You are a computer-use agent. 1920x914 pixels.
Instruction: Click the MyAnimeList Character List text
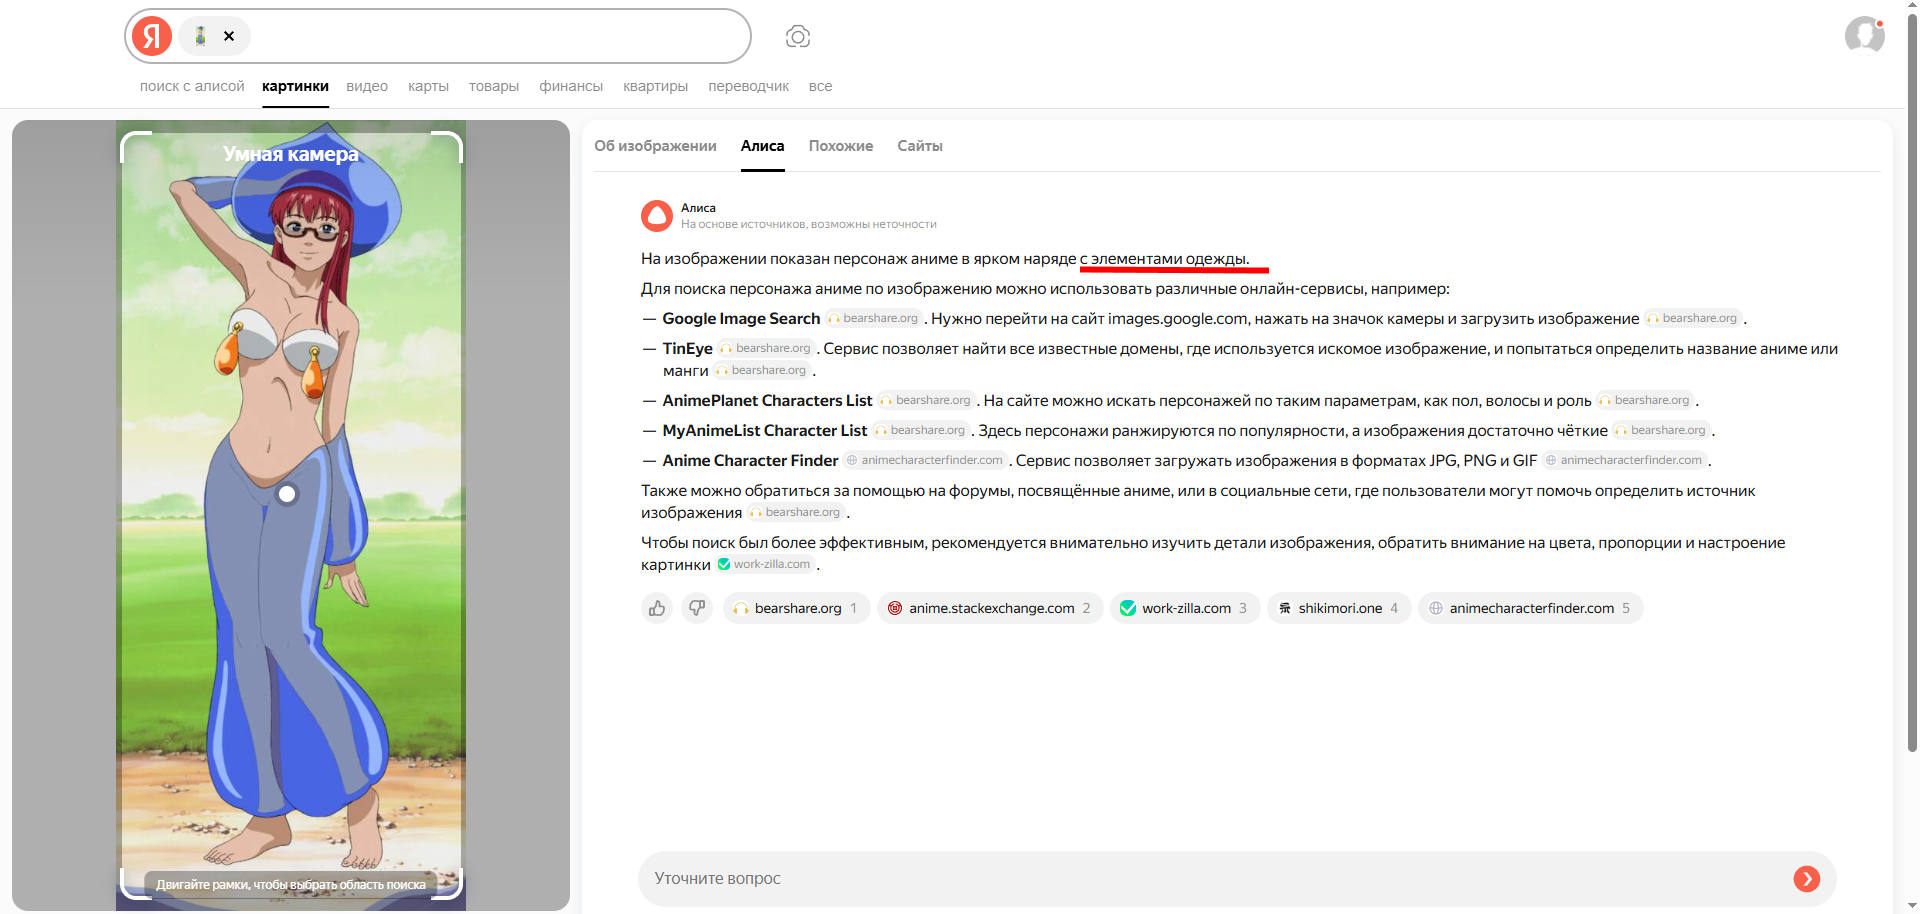[x=764, y=431]
